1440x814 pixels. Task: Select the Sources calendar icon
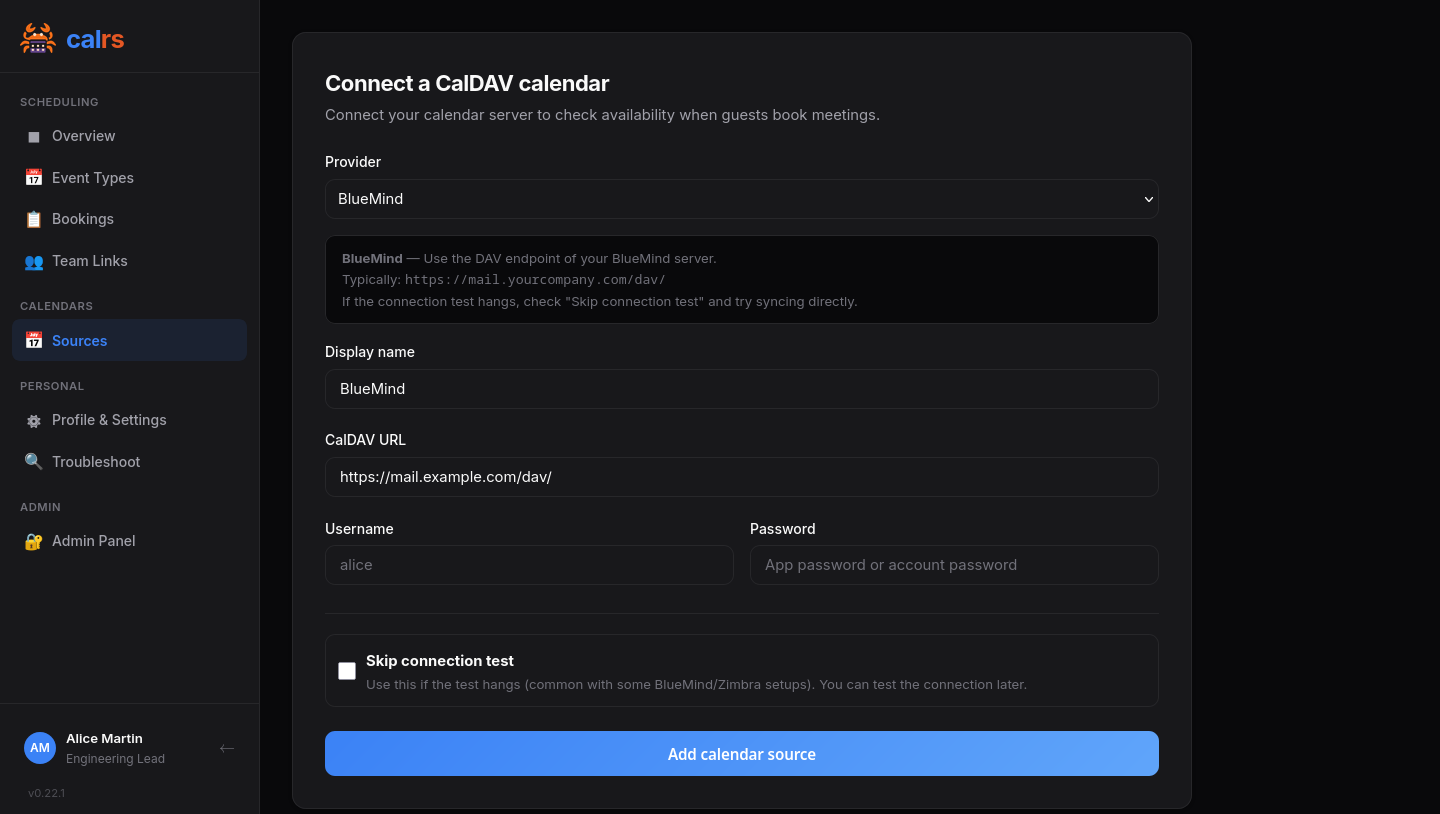click(33, 340)
